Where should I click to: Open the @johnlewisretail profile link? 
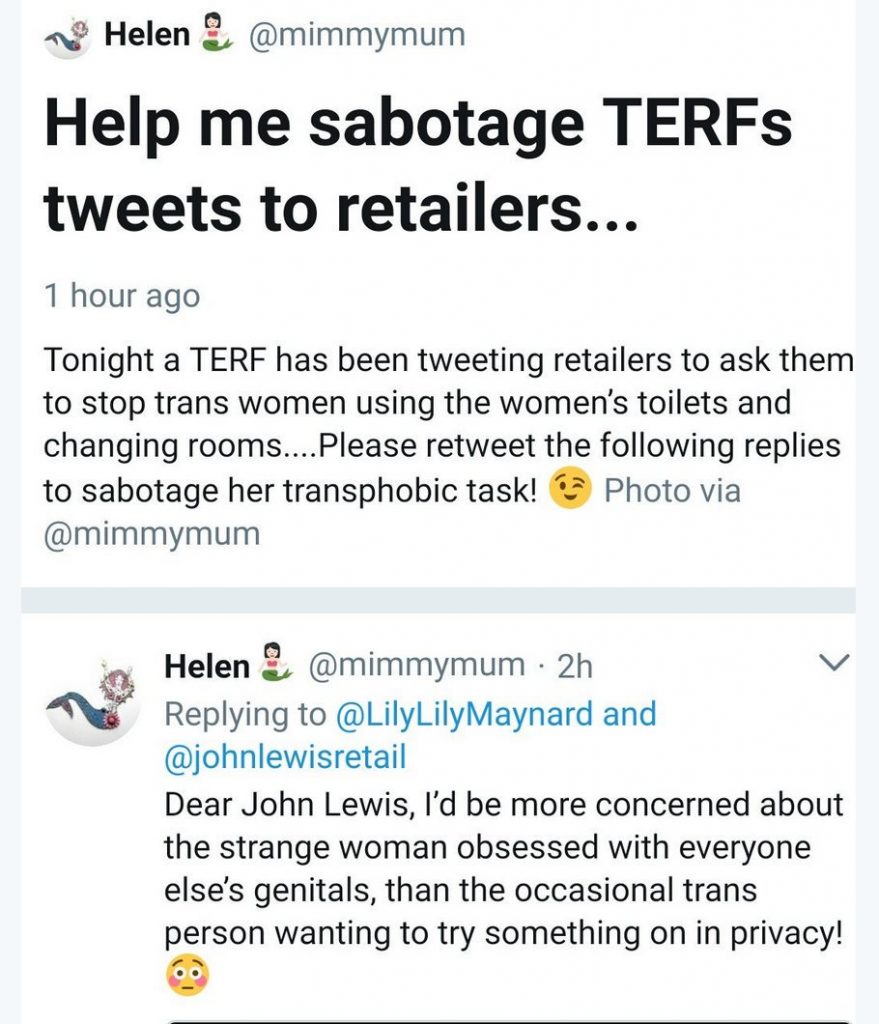[285, 756]
